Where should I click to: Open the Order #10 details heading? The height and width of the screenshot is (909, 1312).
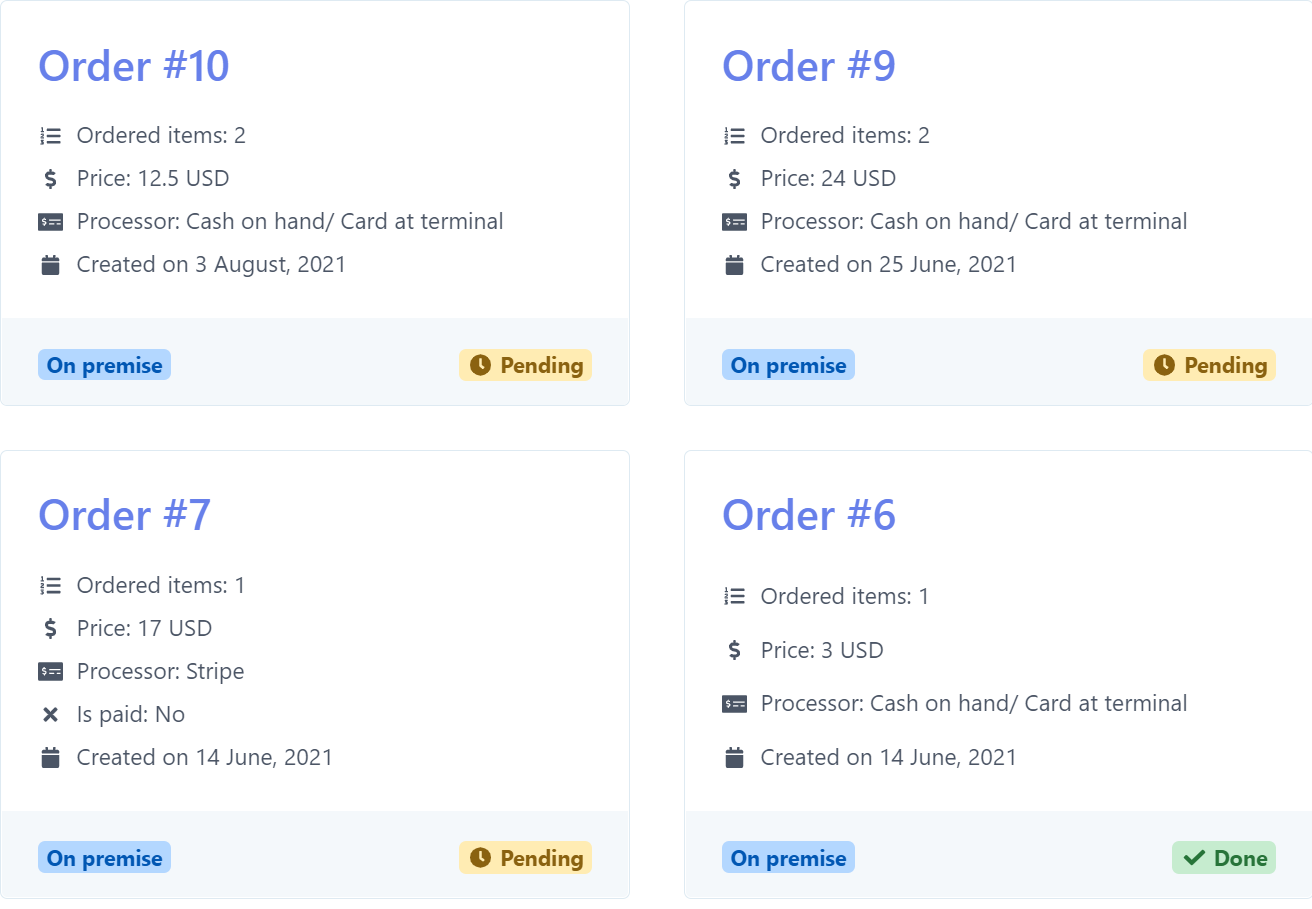click(133, 66)
